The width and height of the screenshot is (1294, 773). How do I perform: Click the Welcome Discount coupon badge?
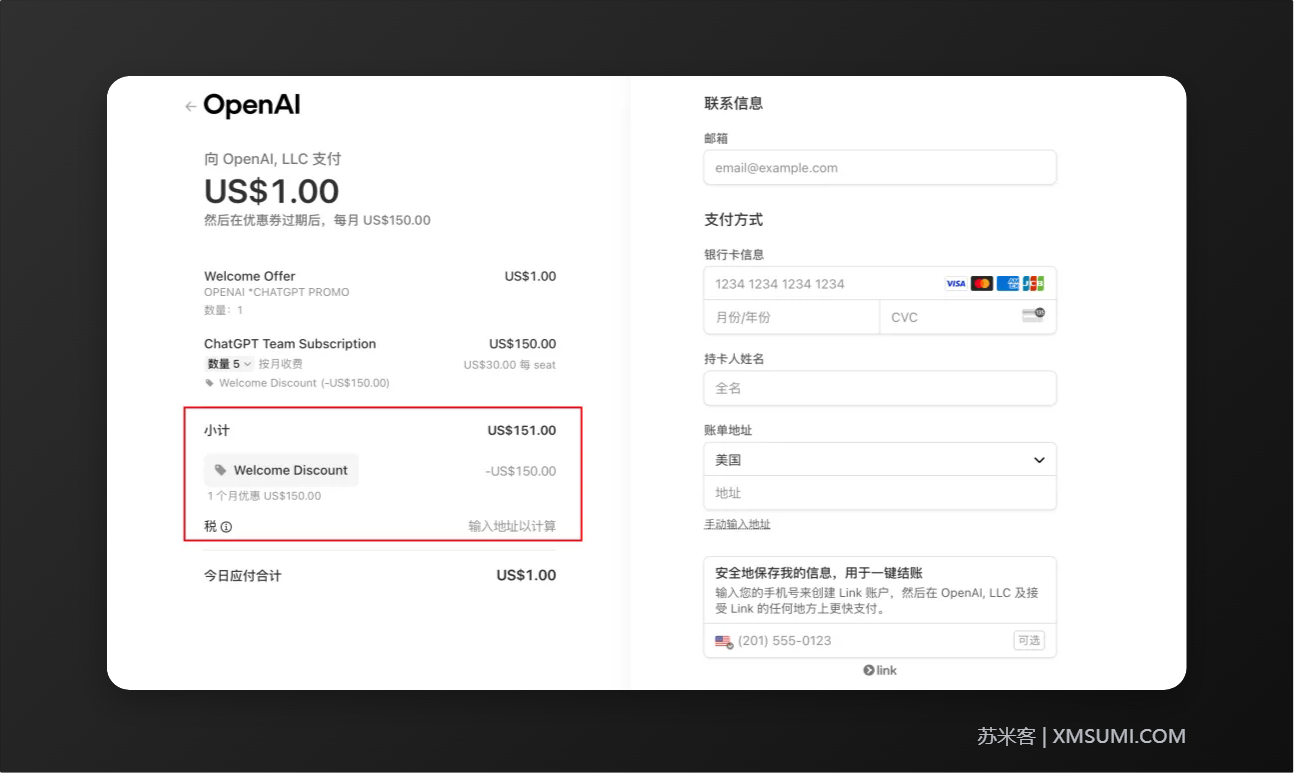point(281,470)
